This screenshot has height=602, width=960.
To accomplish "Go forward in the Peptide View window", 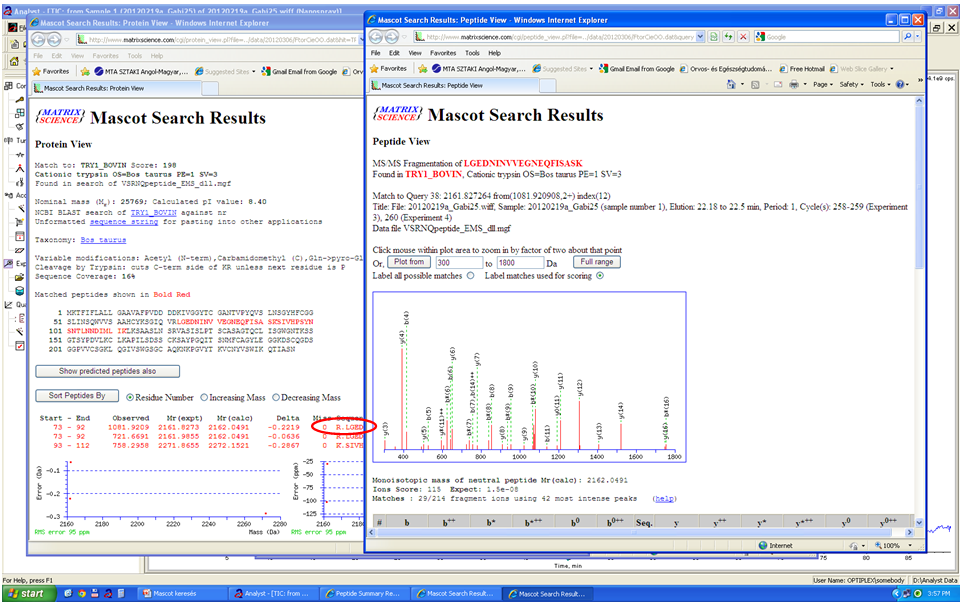I will coord(392,37).
